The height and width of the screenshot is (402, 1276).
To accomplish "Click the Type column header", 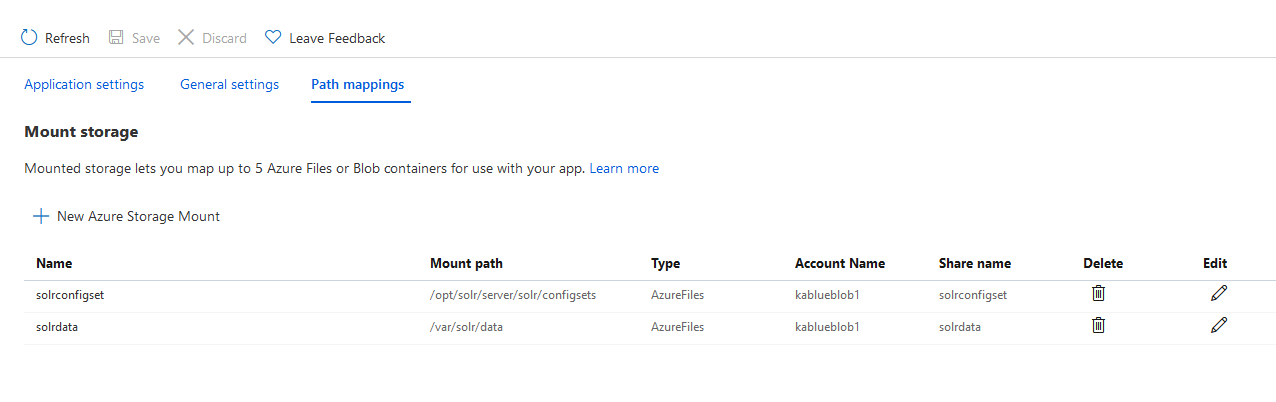I will 665,264.
